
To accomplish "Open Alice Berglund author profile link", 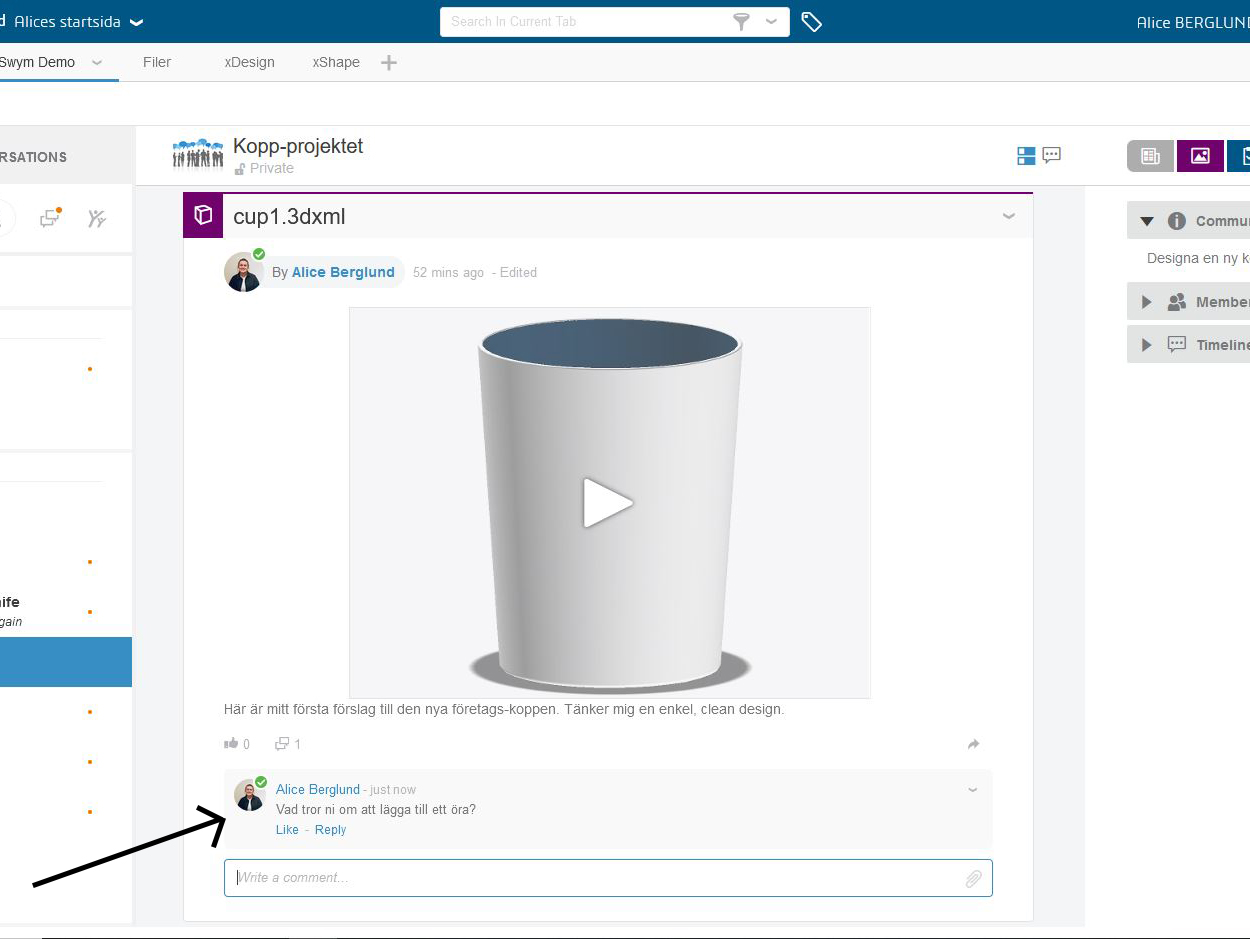I will (x=343, y=272).
